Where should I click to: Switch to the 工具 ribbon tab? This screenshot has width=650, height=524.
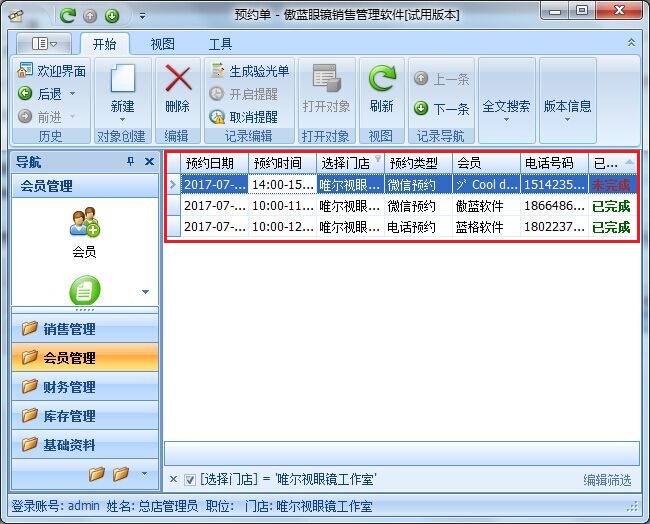pyautogui.click(x=220, y=44)
